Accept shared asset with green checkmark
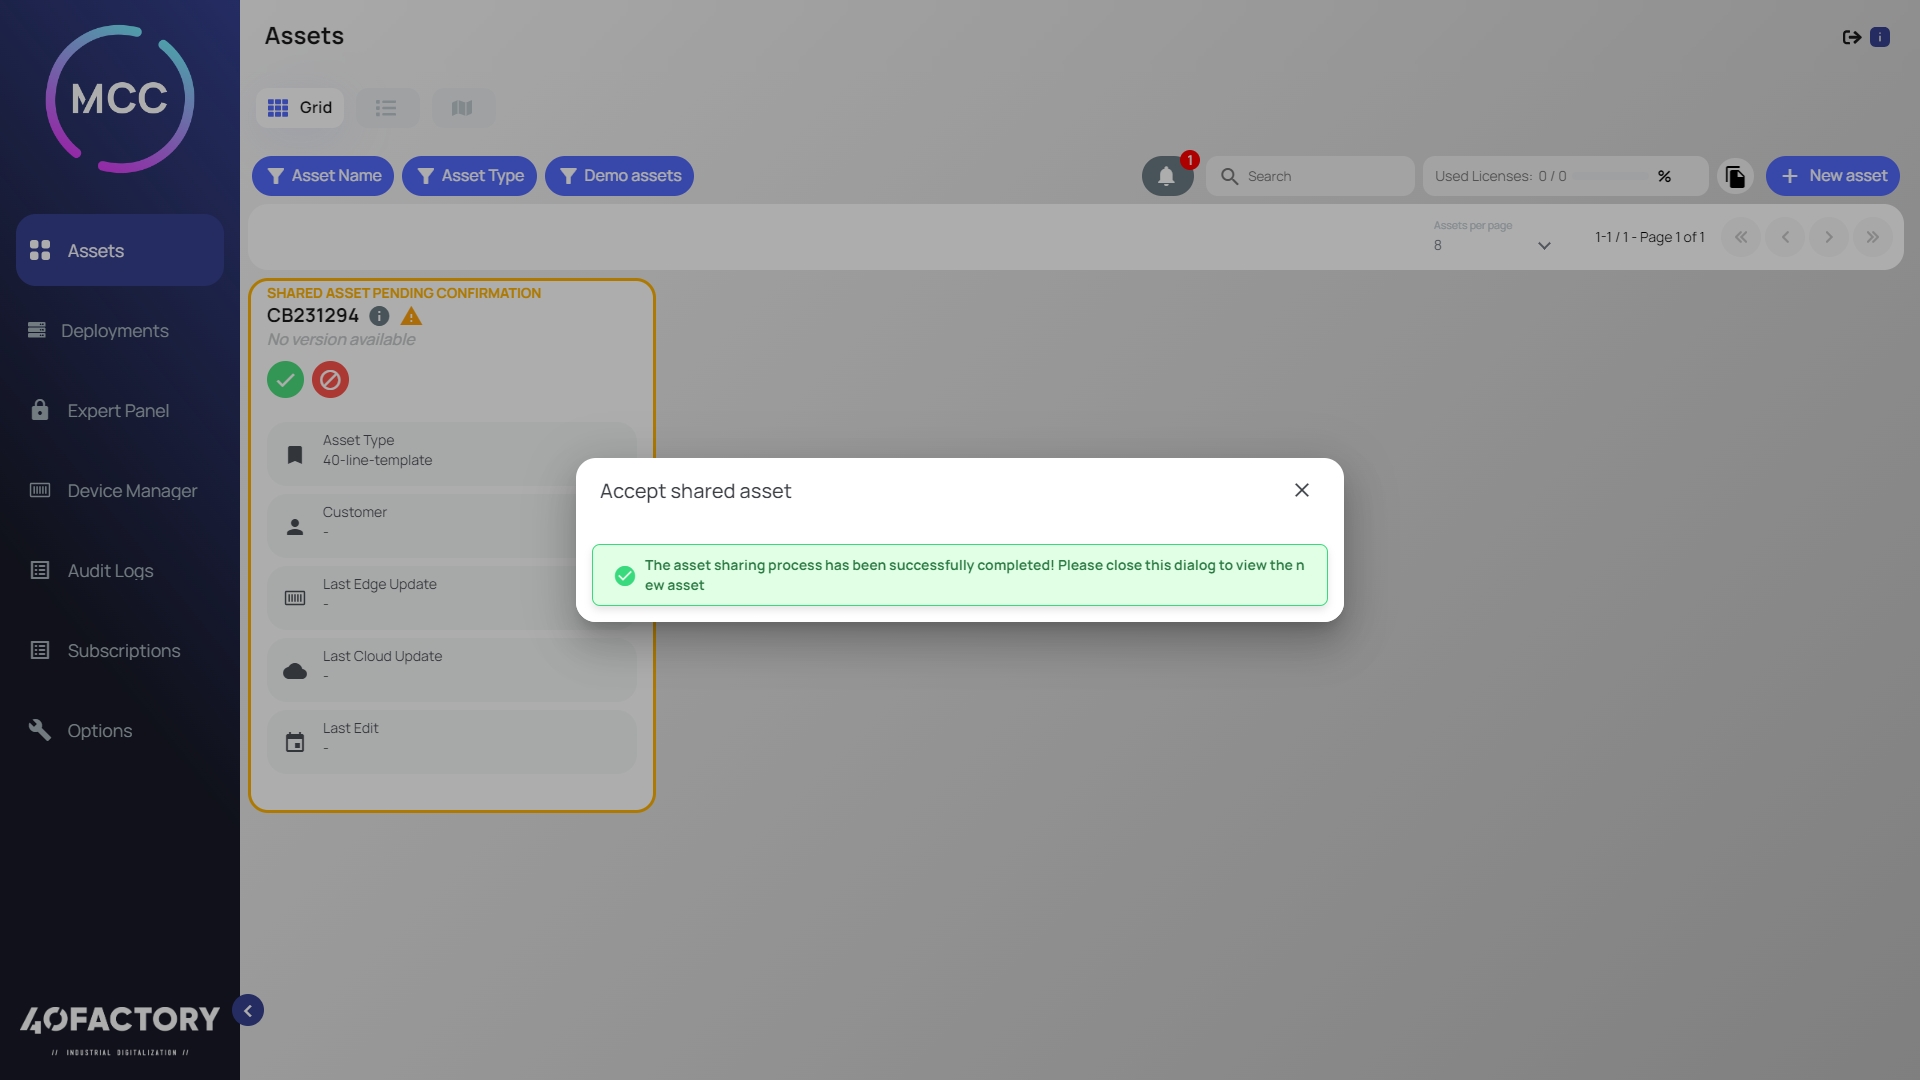The width and height of the screenshot is (1920, 1080). 285,380
